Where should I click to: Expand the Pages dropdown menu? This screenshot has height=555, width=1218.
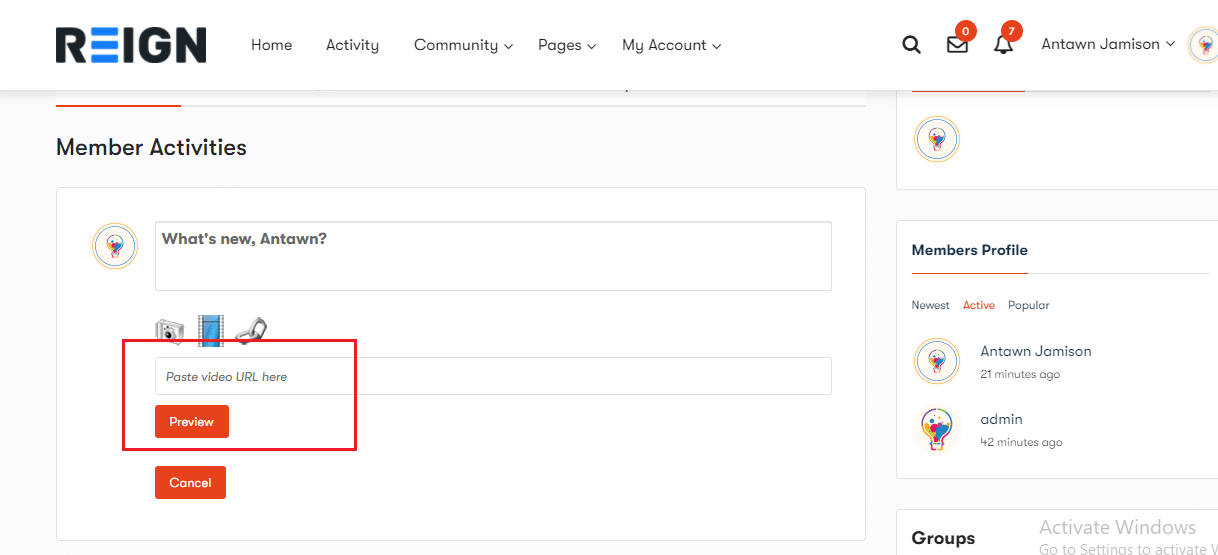point(566,45)
